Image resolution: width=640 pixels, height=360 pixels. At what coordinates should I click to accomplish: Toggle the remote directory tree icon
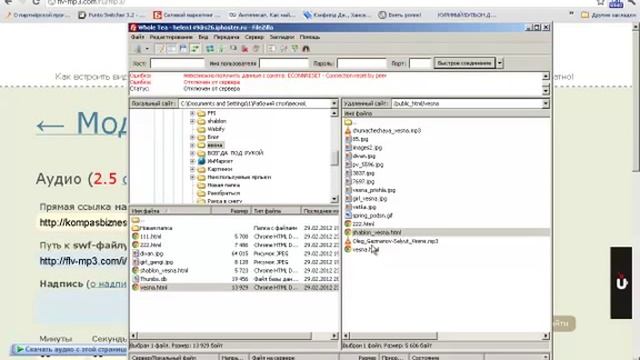pos(183,49)
